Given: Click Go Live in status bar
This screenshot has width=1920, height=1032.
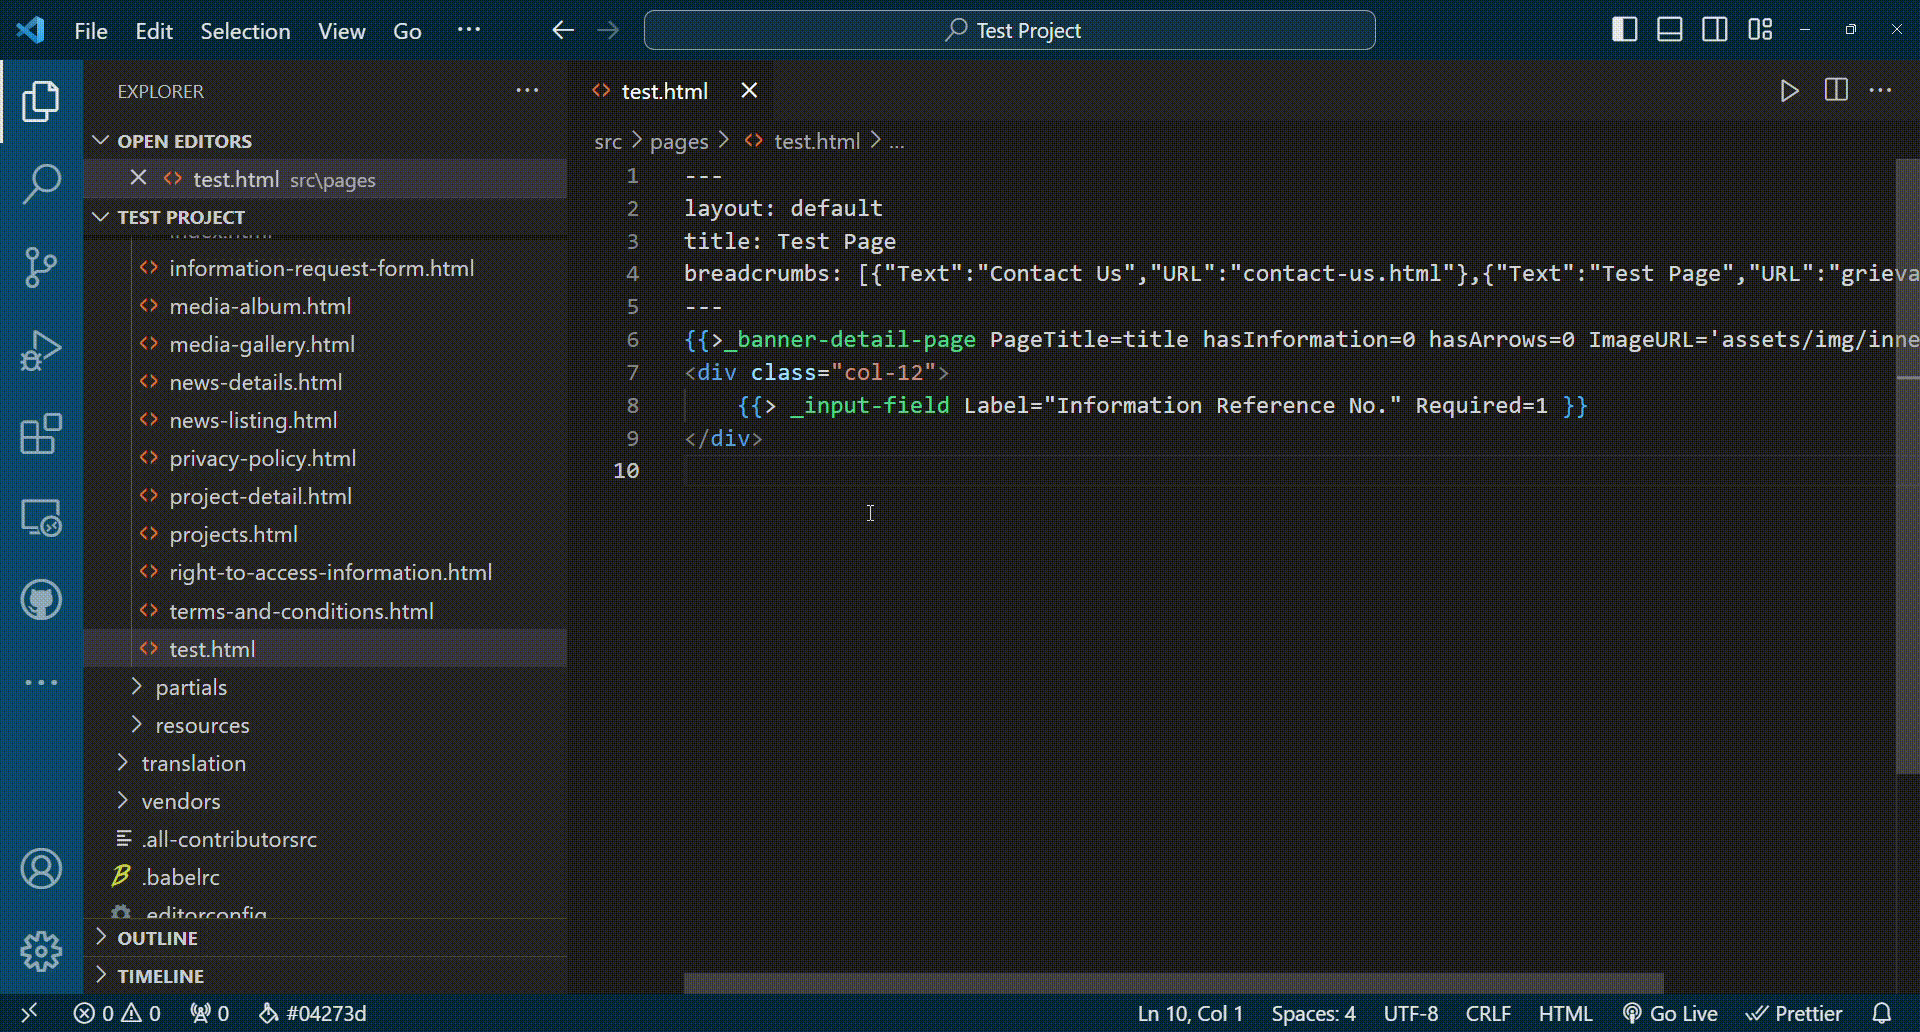Looking at the screenshot, I should click(x=1670, y=1013).
